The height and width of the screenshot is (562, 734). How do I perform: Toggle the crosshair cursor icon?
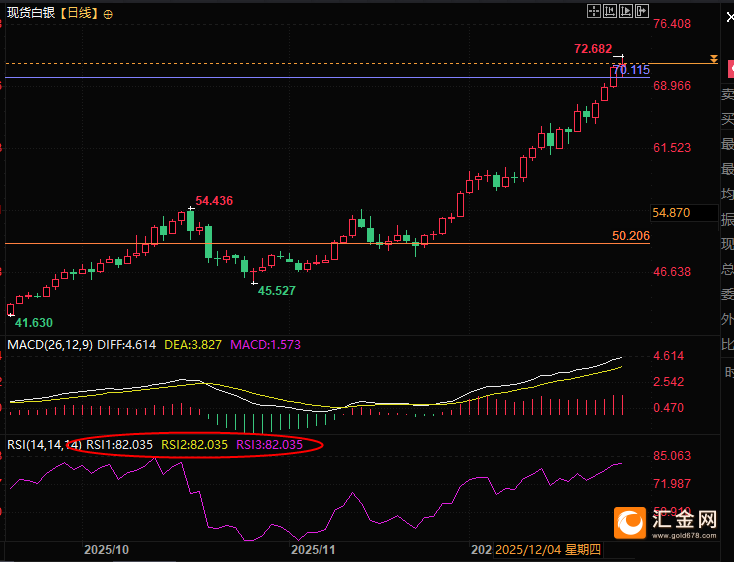[x=594, y=11]
